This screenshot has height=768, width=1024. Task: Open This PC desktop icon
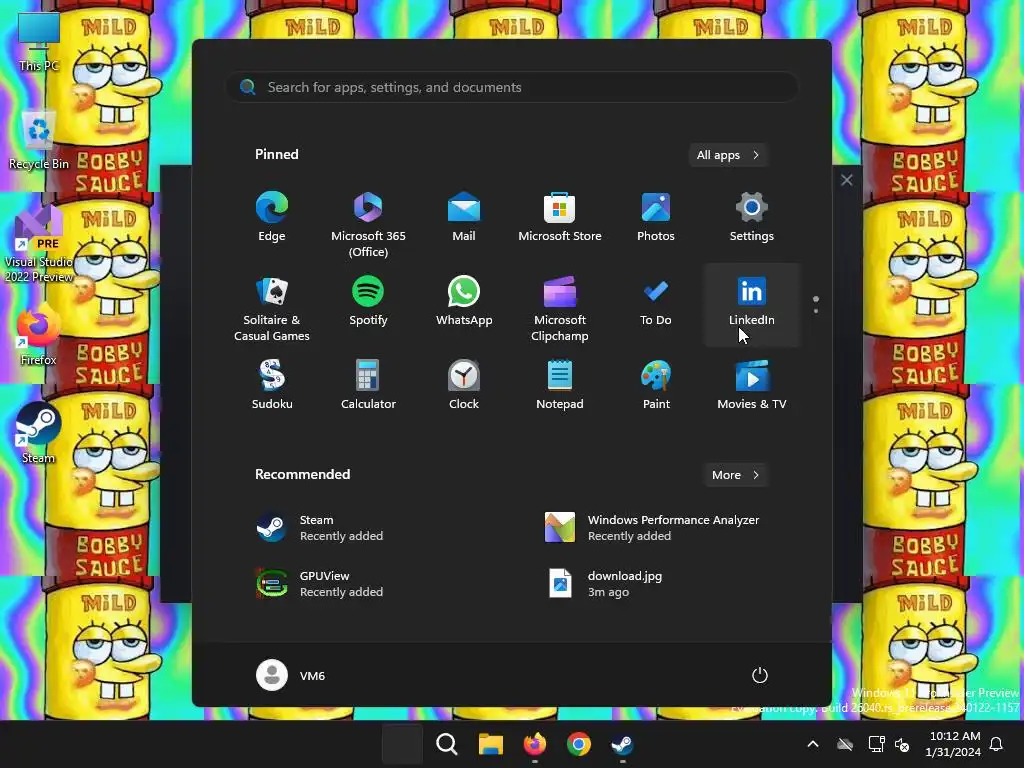point(39,42)
